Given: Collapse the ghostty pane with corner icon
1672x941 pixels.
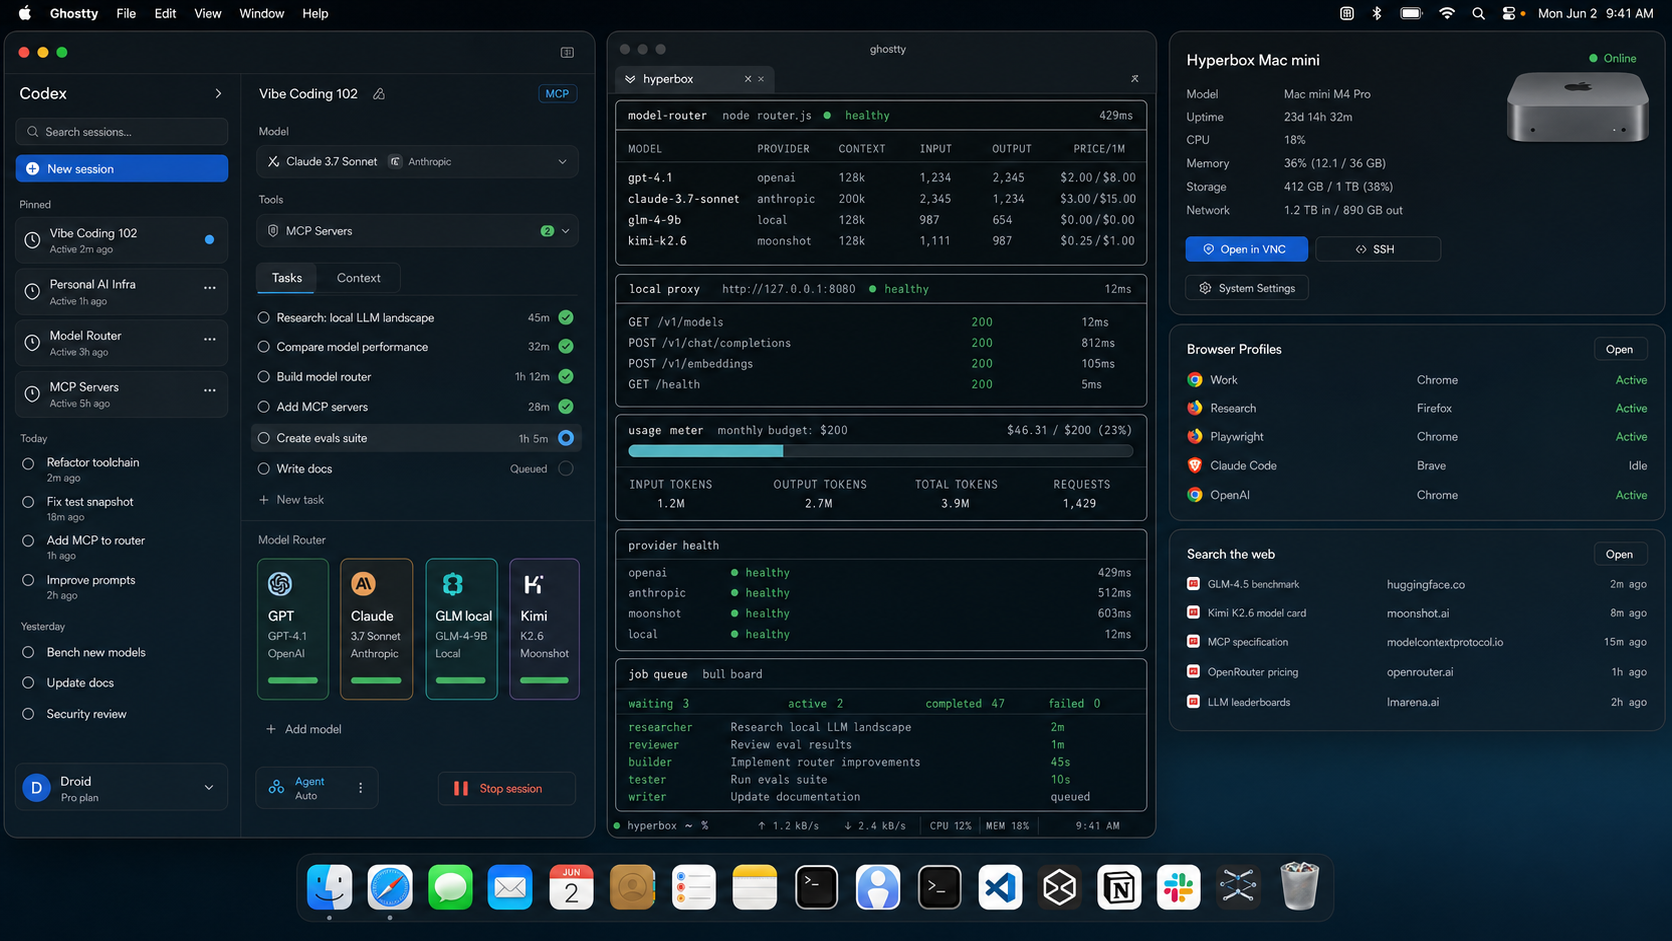Looking at the screenshot, I should coord(1134,78).
